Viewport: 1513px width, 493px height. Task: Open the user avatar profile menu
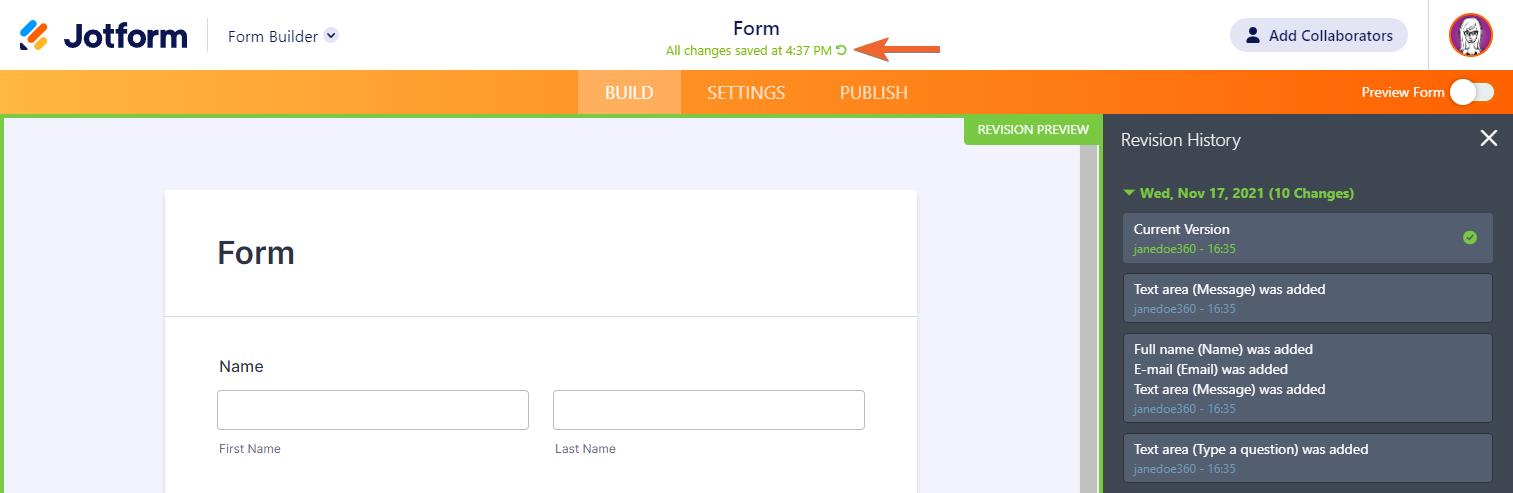(1470, 36)
